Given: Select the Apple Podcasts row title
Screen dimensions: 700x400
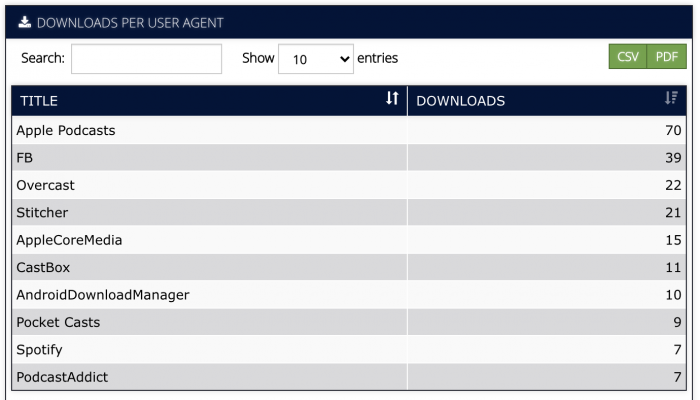Looking at the screenshot, I should tap(66, 130).
